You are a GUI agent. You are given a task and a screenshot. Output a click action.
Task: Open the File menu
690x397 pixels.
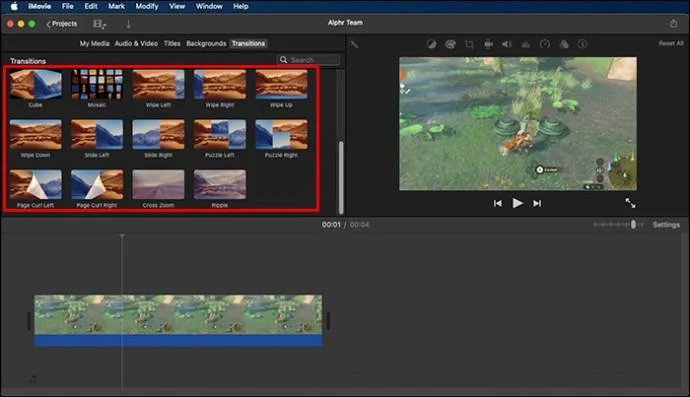tap(67, 6)
